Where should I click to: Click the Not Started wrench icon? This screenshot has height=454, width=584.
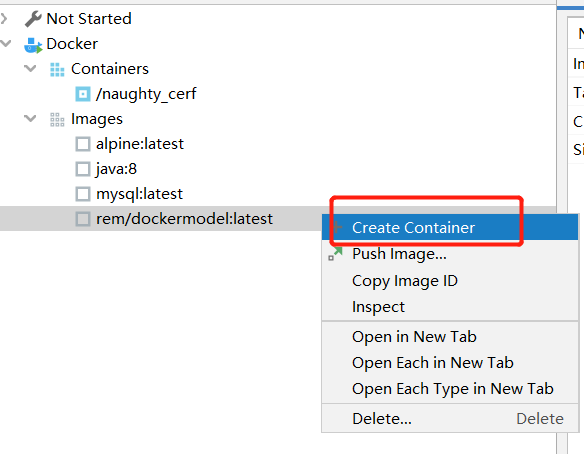33,19
